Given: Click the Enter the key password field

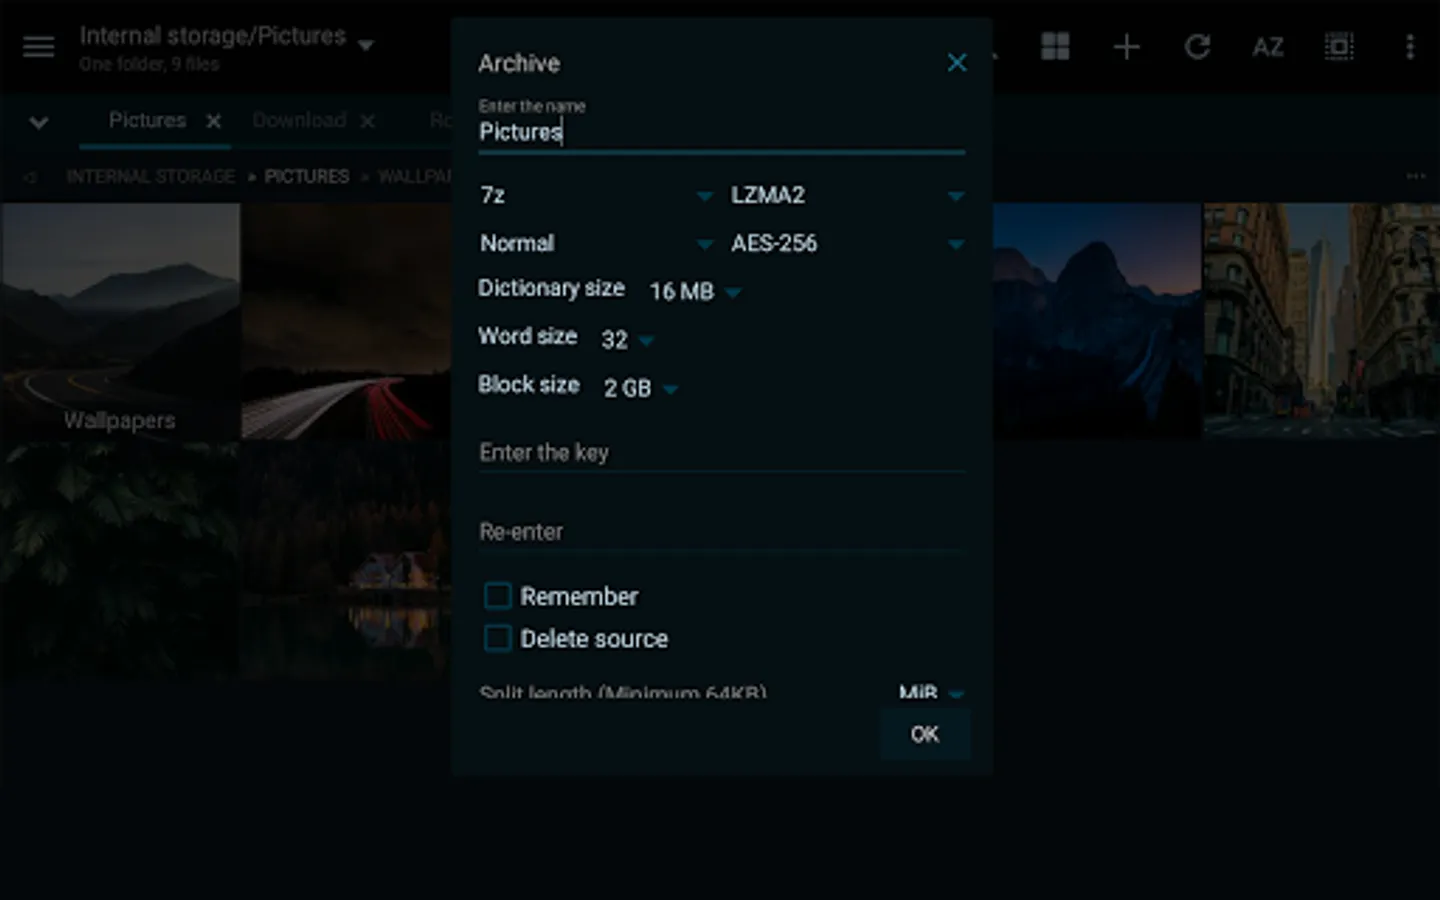Looking at the screenshot, I should pos(721,453).
